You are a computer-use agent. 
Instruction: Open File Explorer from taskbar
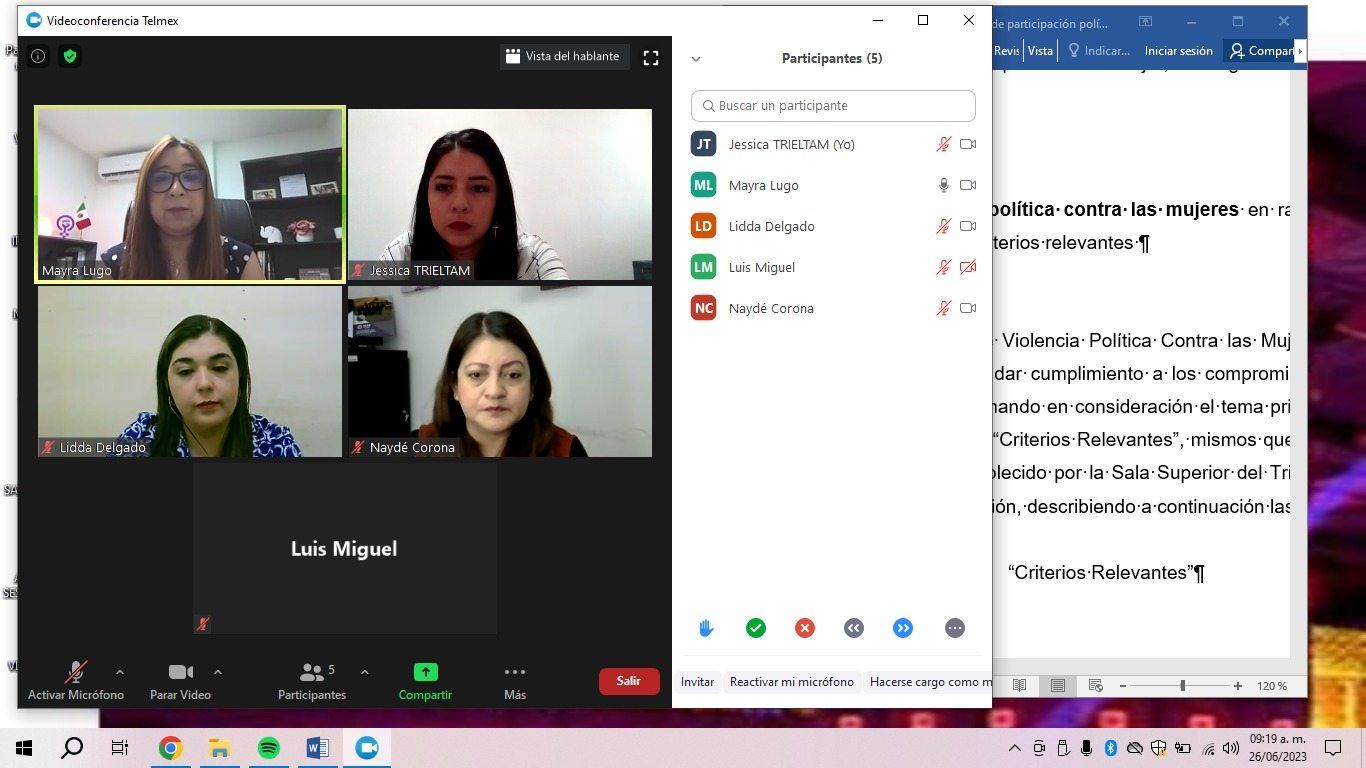click(x=220, y=748)
